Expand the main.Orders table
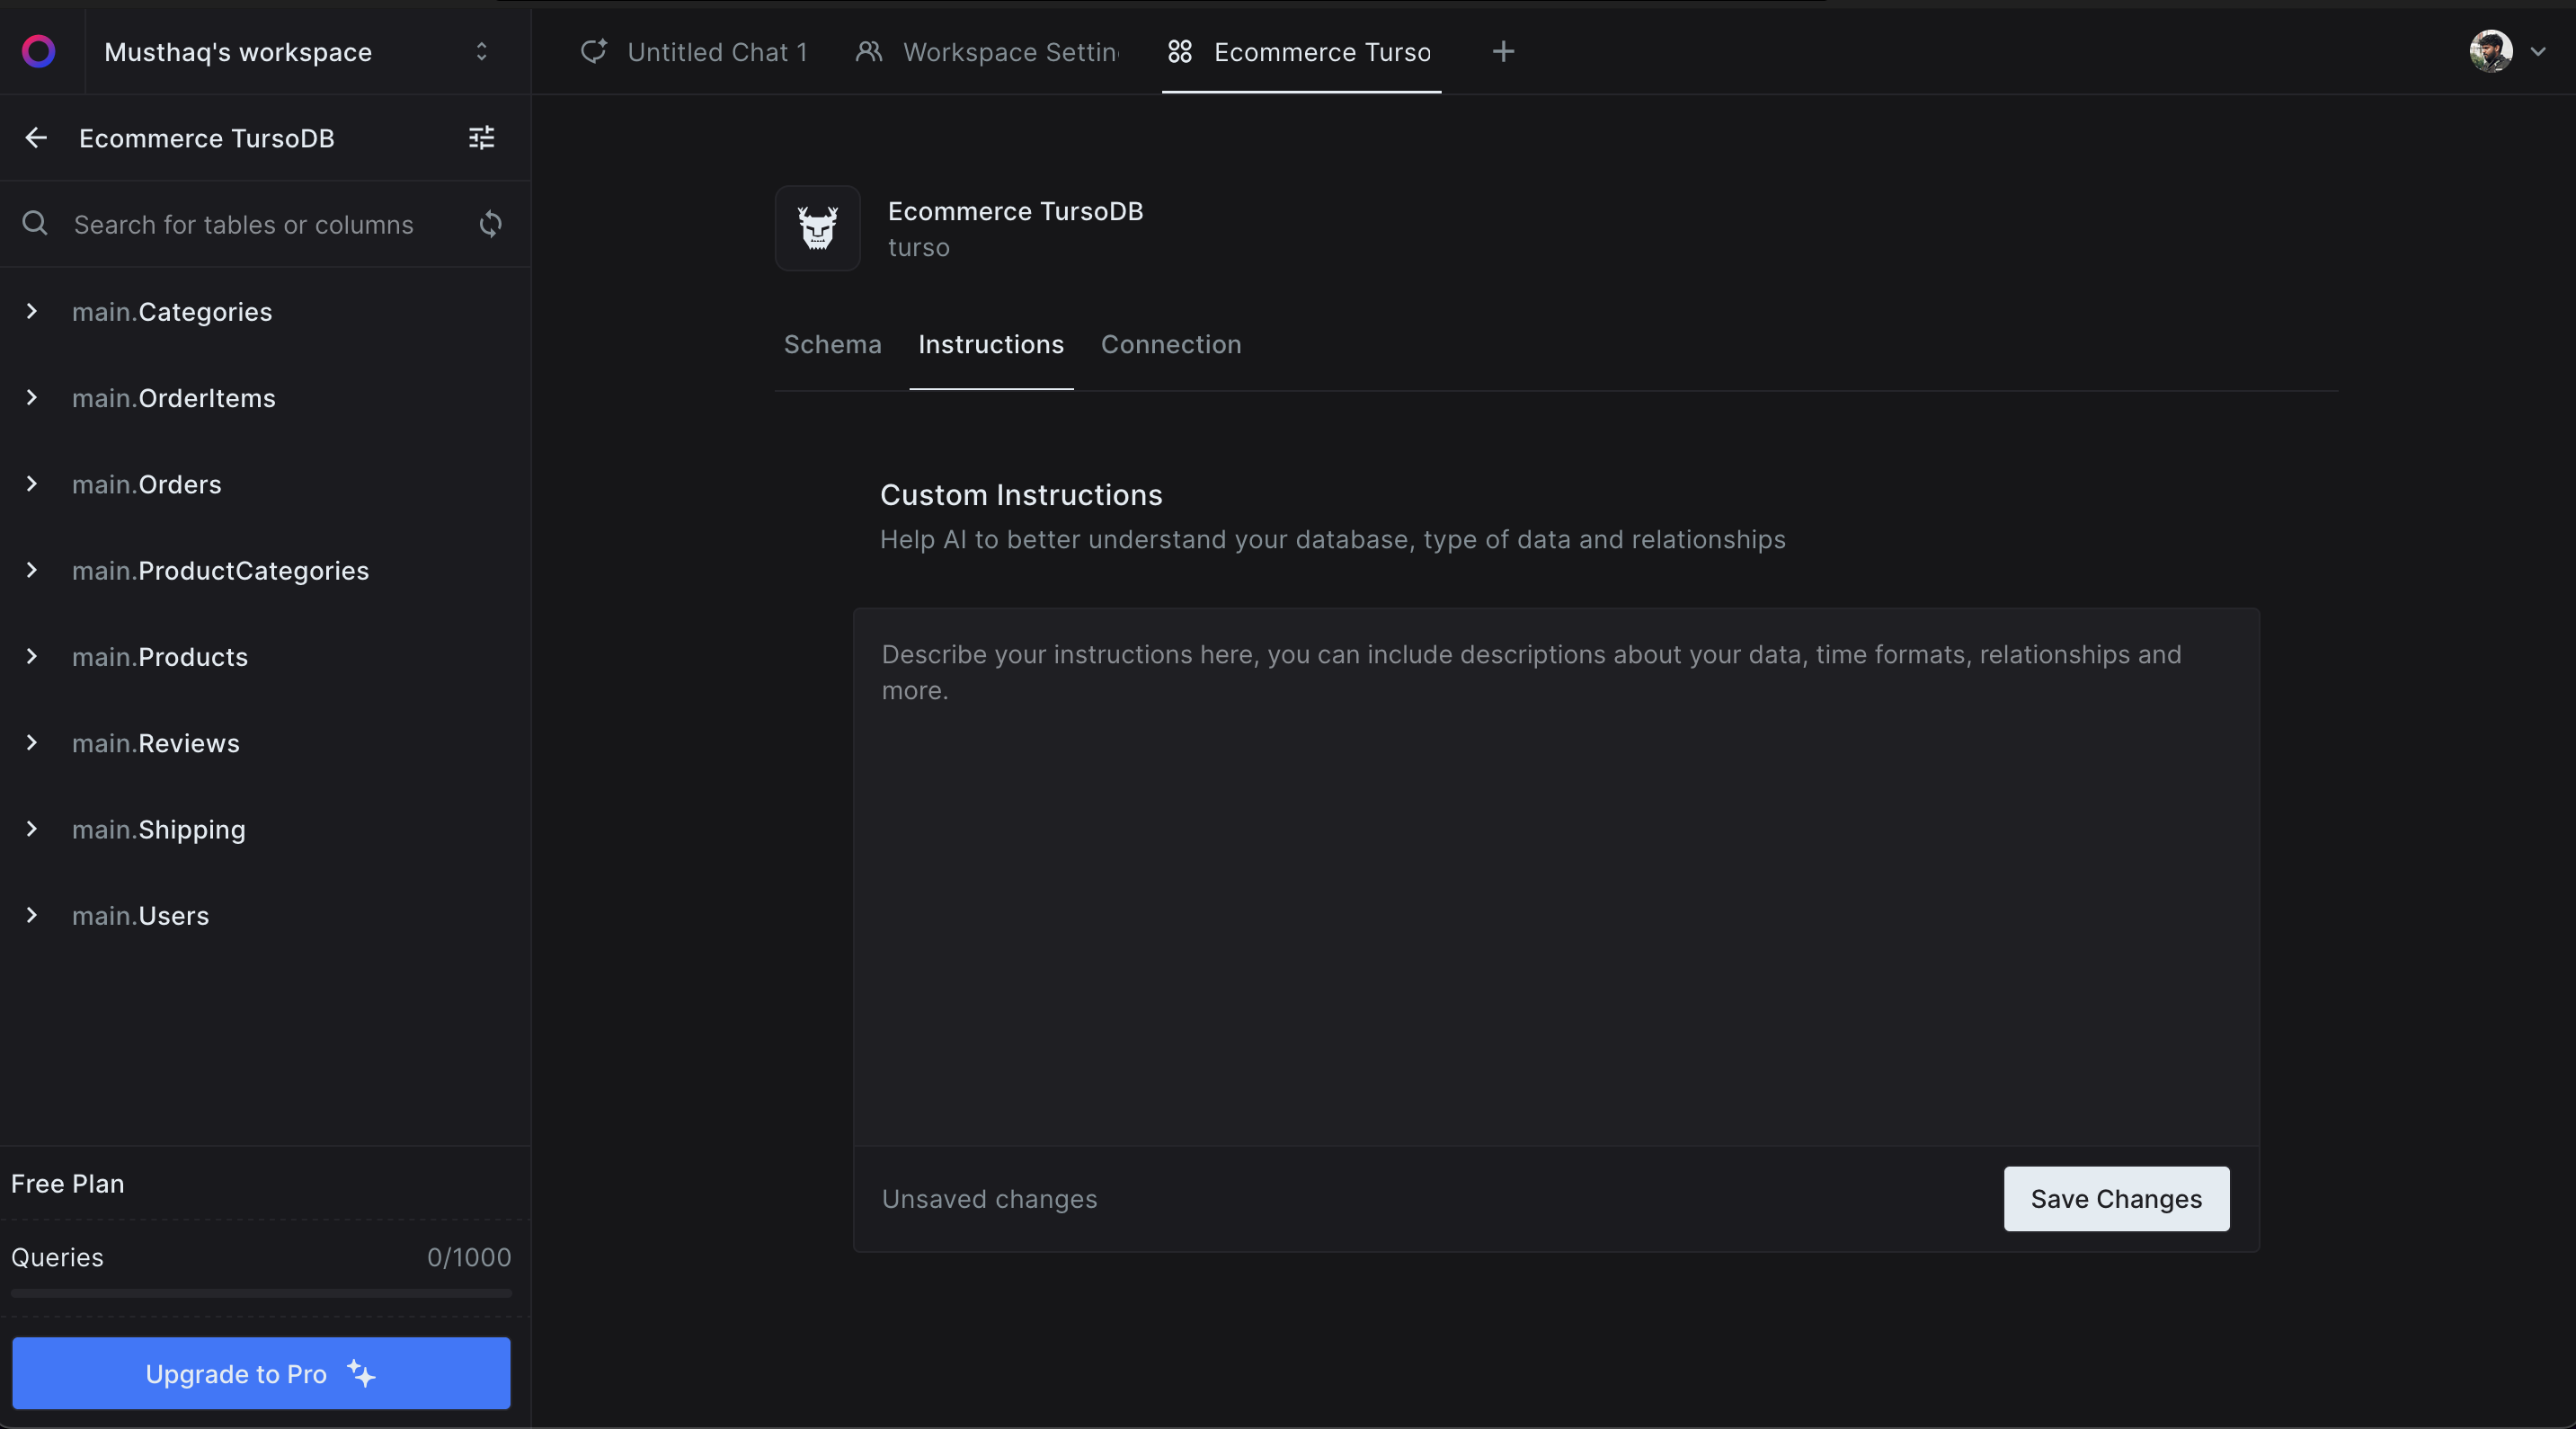 pyautogui.click(x=32, y=484)
